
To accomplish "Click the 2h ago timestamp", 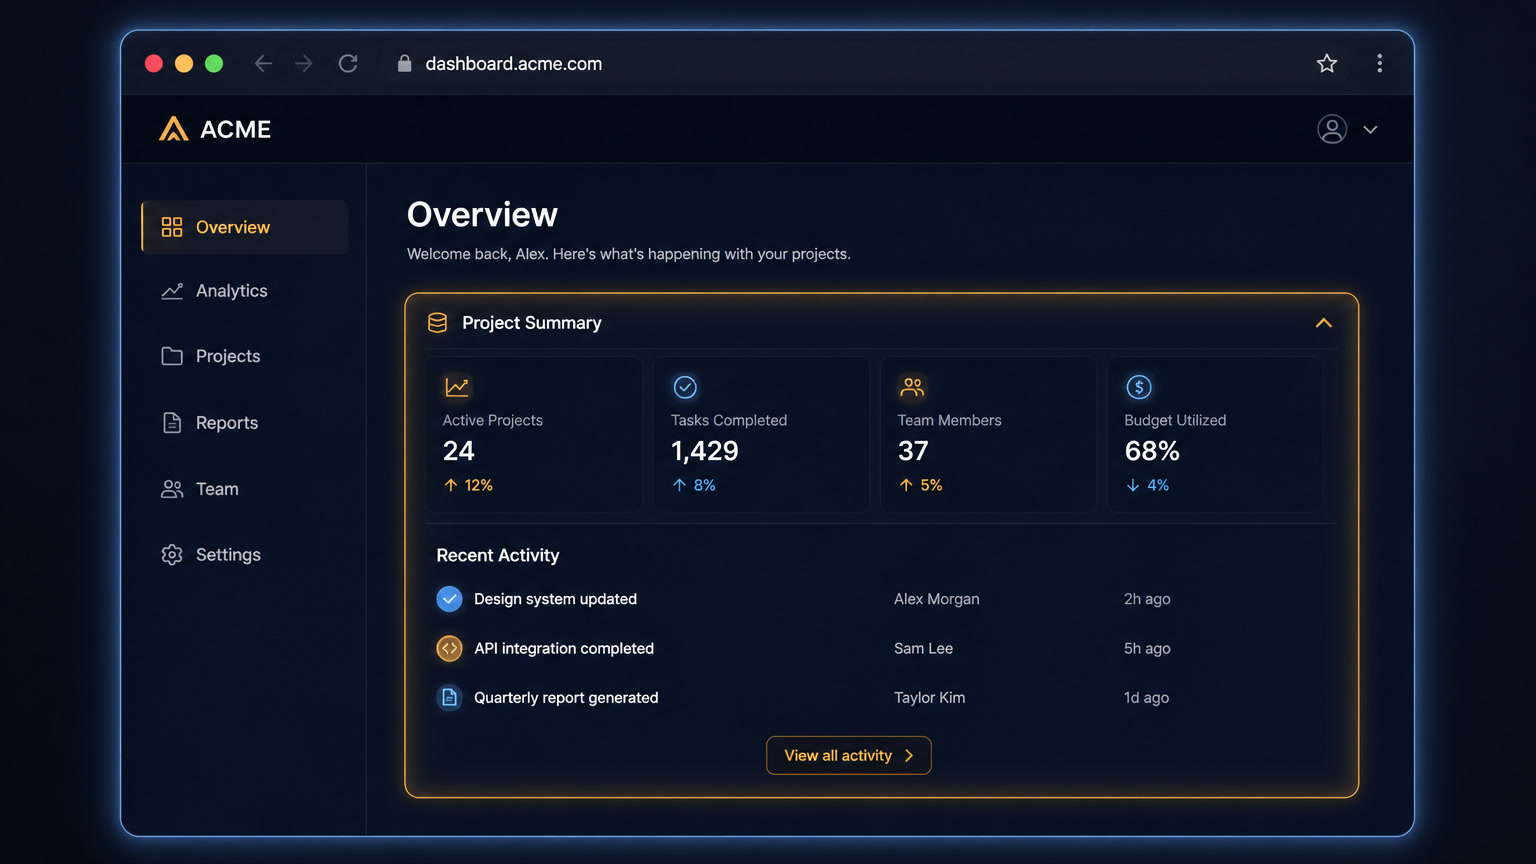I will [x=1147, y=599].
